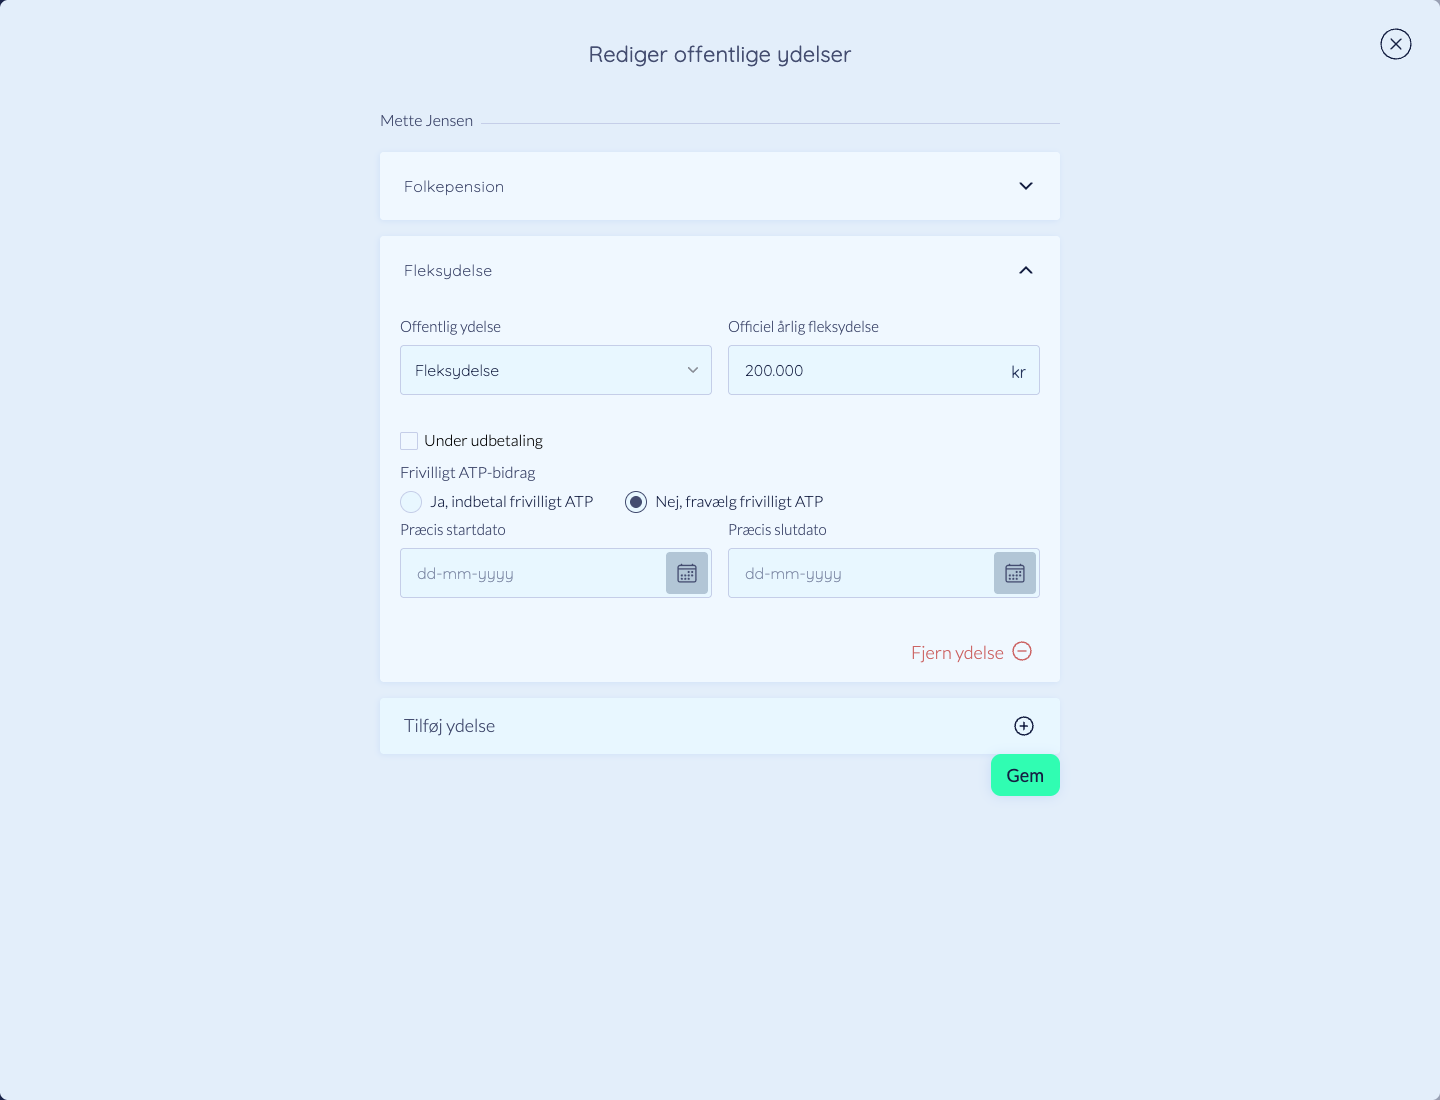Click the Fleksydelse section header title
The height and width of the screenshot is (1100, 1440).
point(448,271)
